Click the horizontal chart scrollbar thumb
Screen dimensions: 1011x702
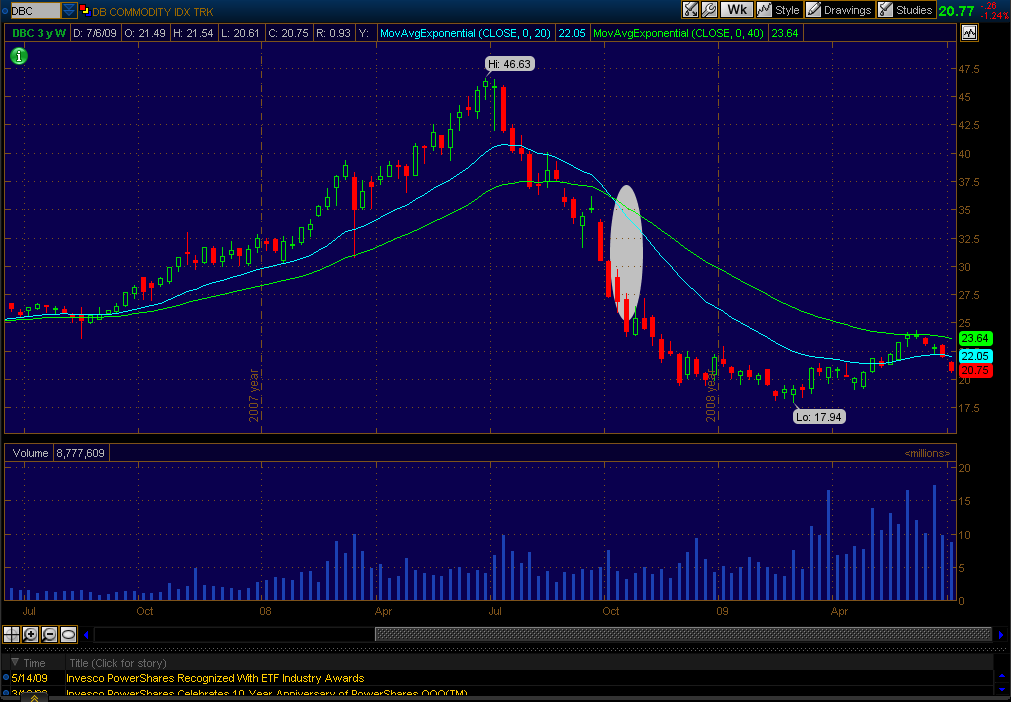click(x=683, y=634)
